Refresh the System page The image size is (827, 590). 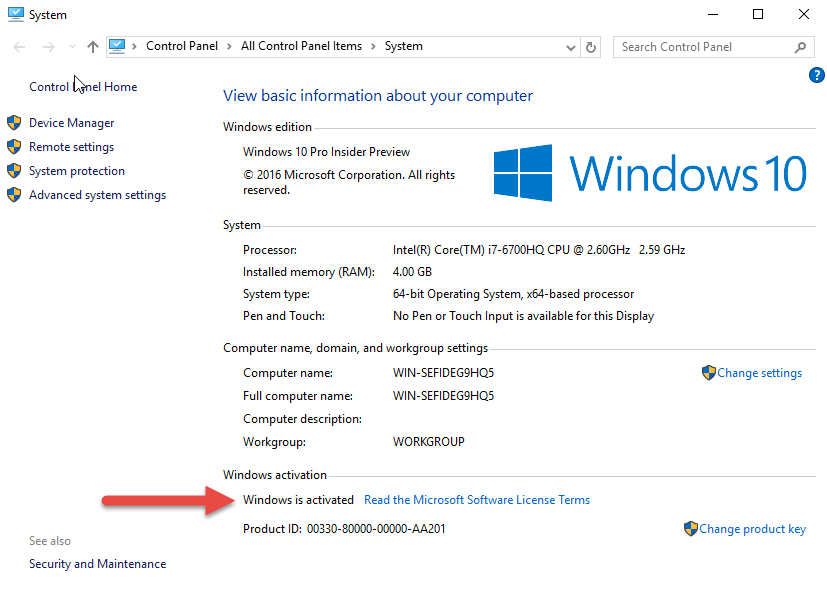591,47
